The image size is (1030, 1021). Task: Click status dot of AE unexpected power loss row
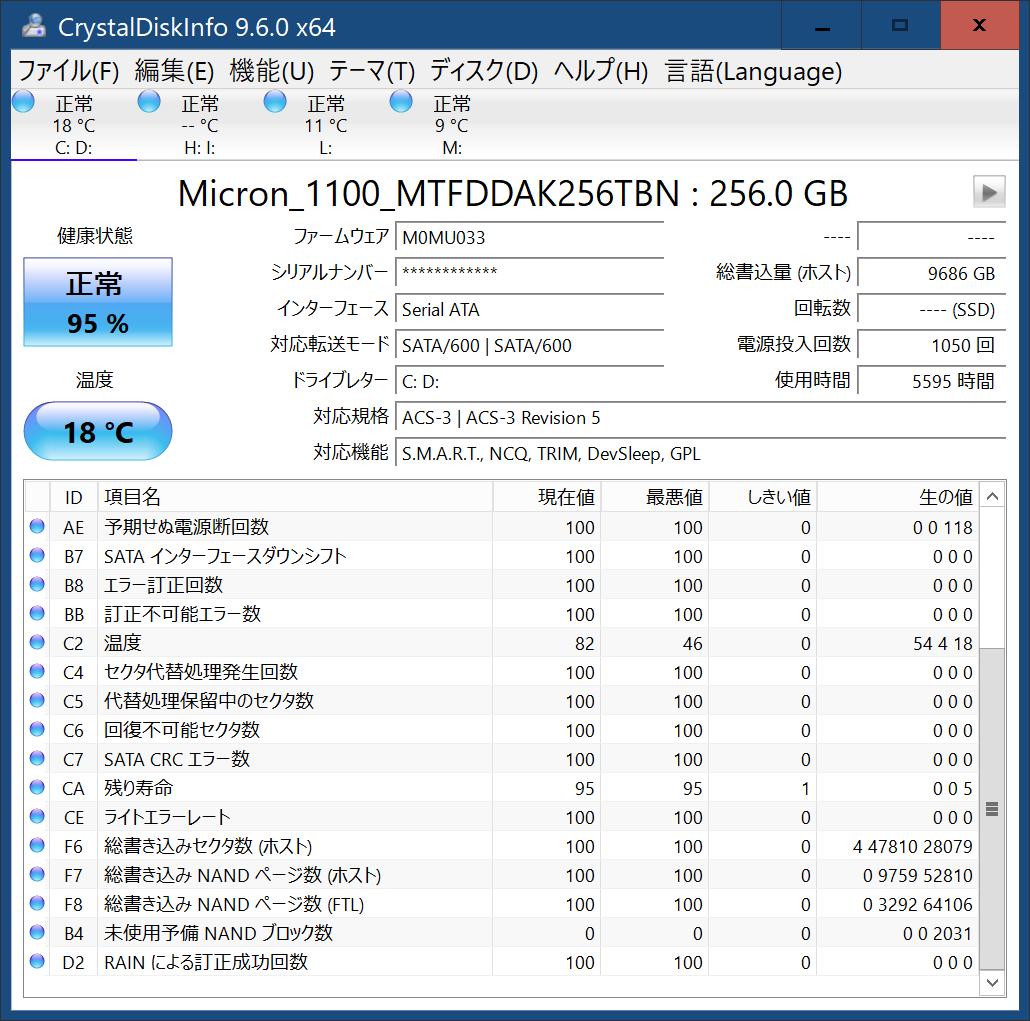[x=37, y=526]
